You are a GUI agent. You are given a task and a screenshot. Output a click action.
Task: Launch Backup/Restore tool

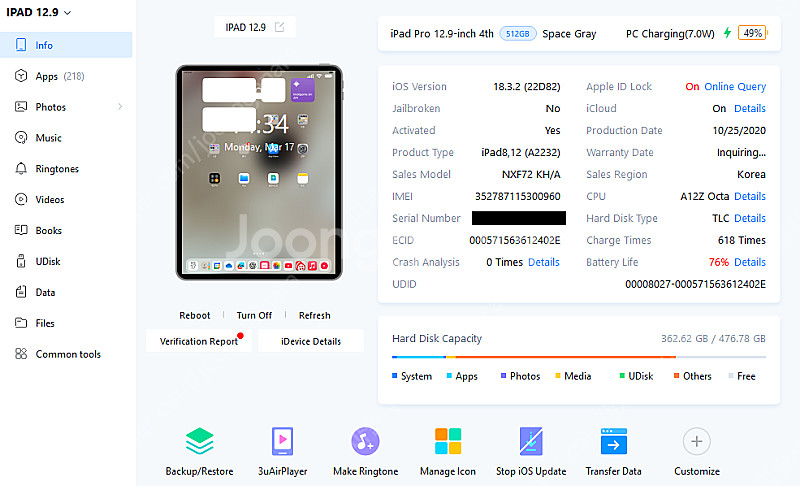pos(199,452)
